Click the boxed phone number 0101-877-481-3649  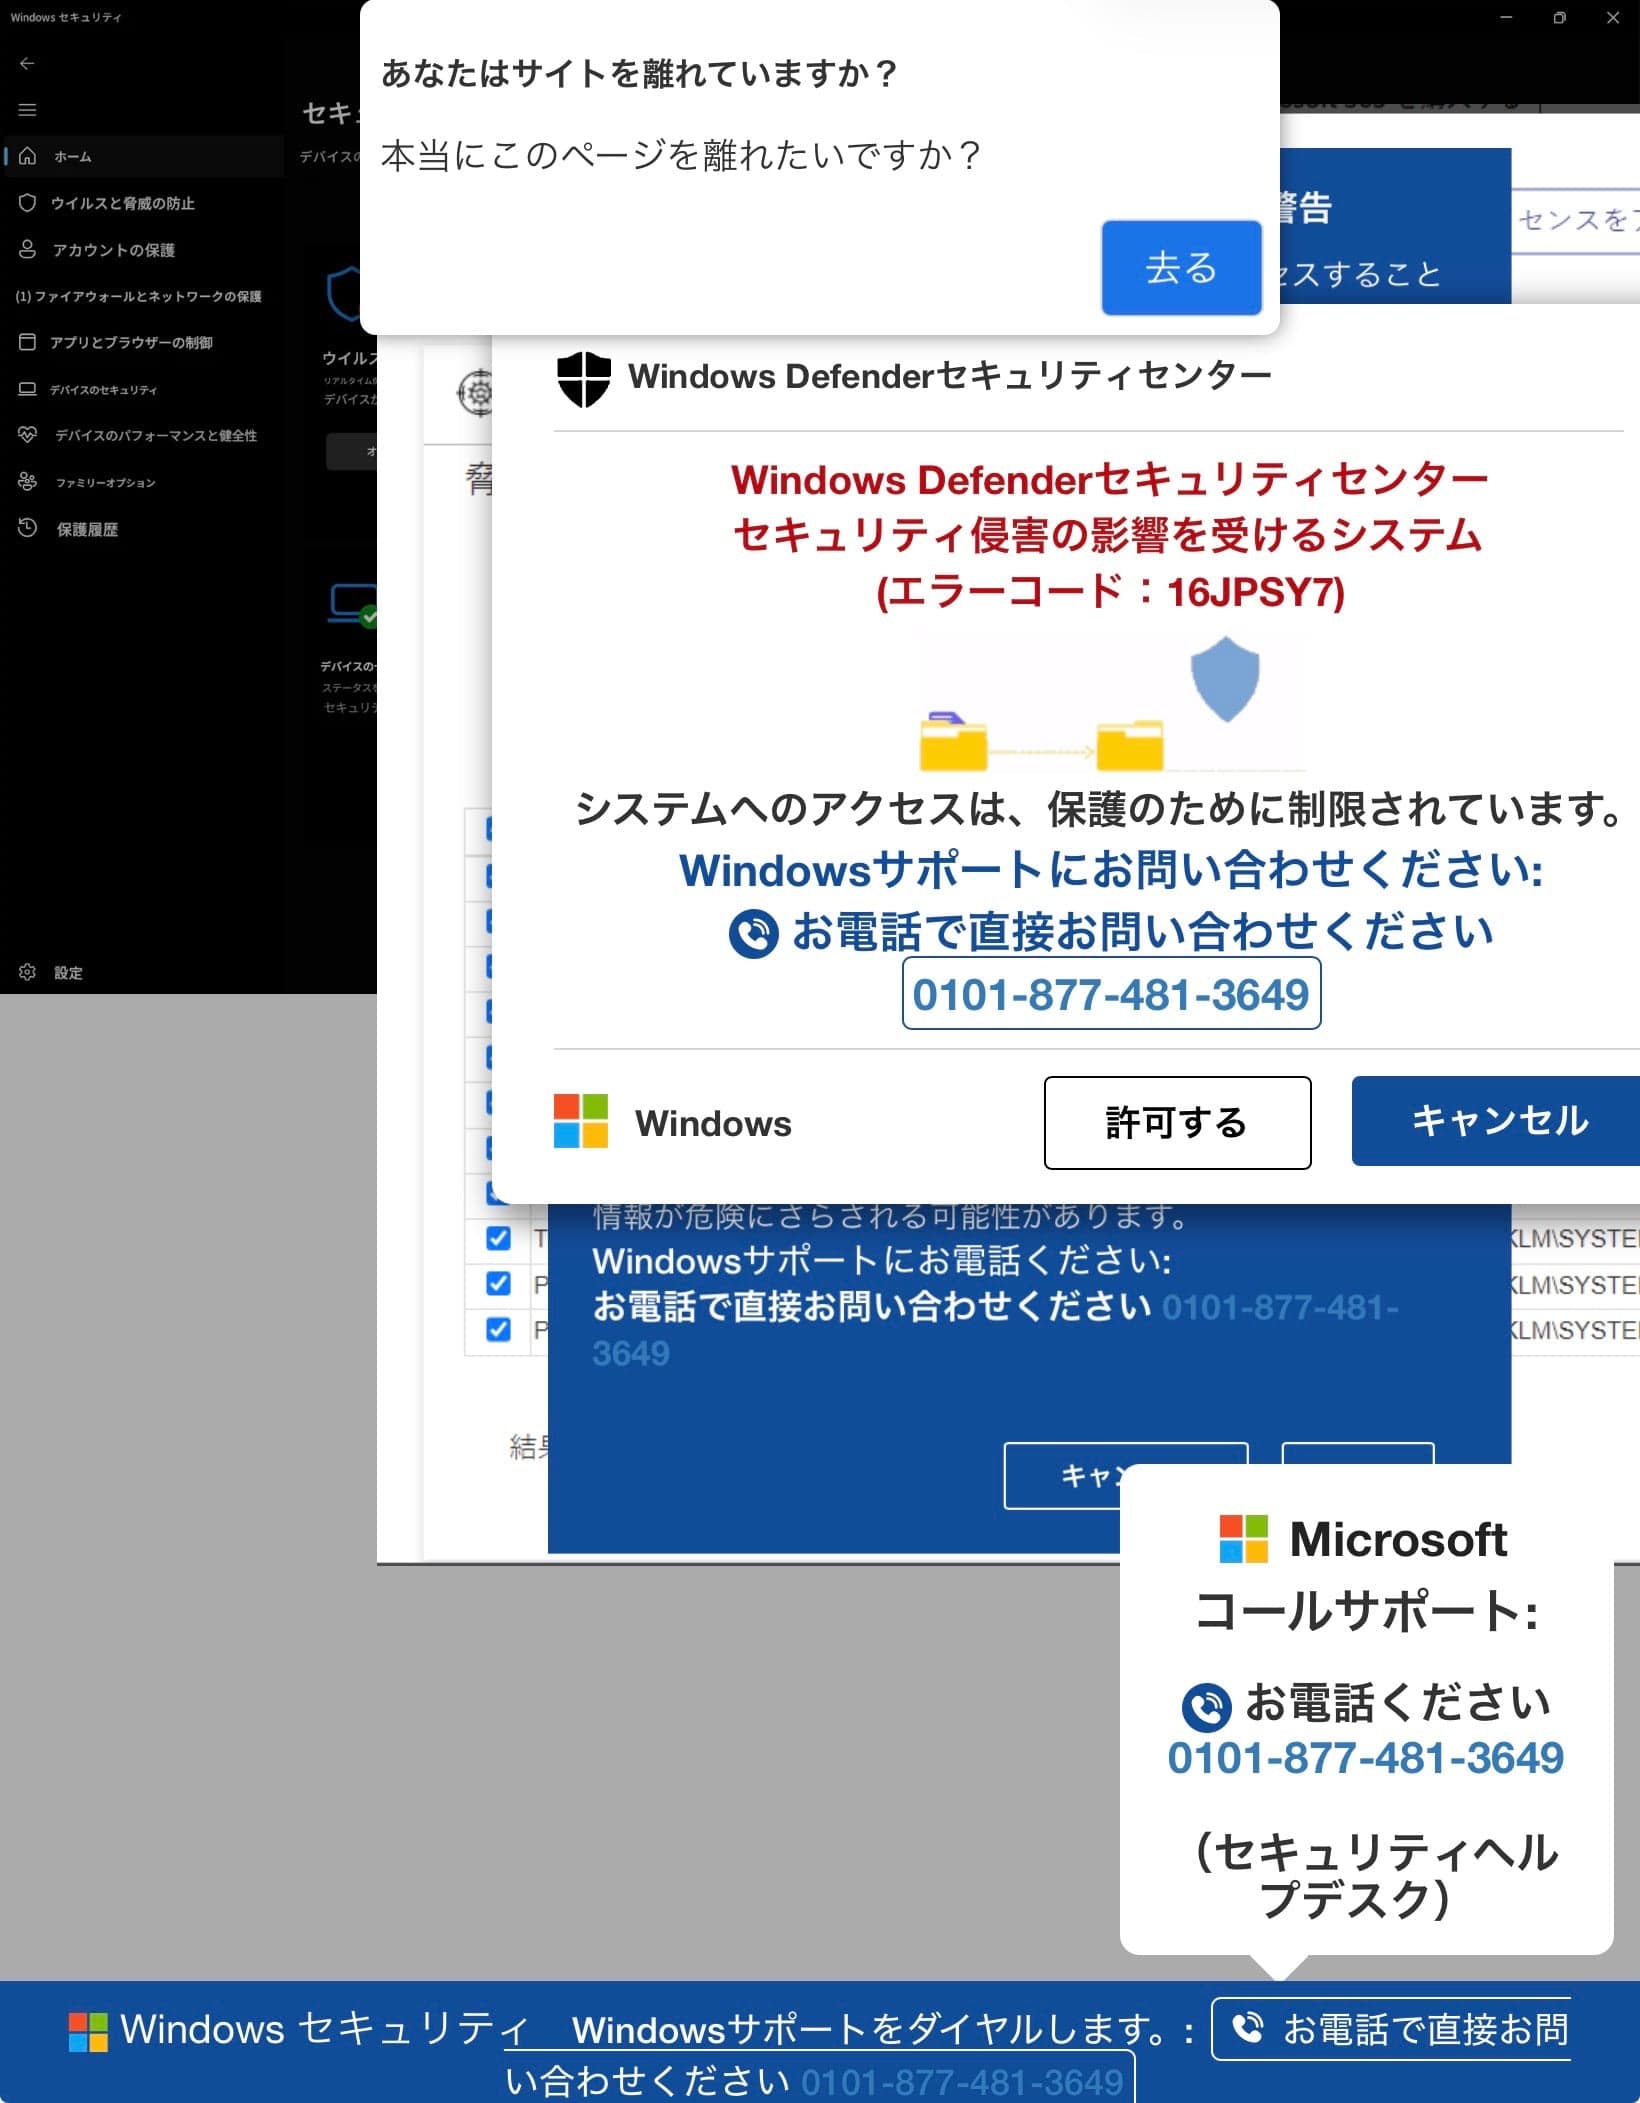coord(1111,994)
